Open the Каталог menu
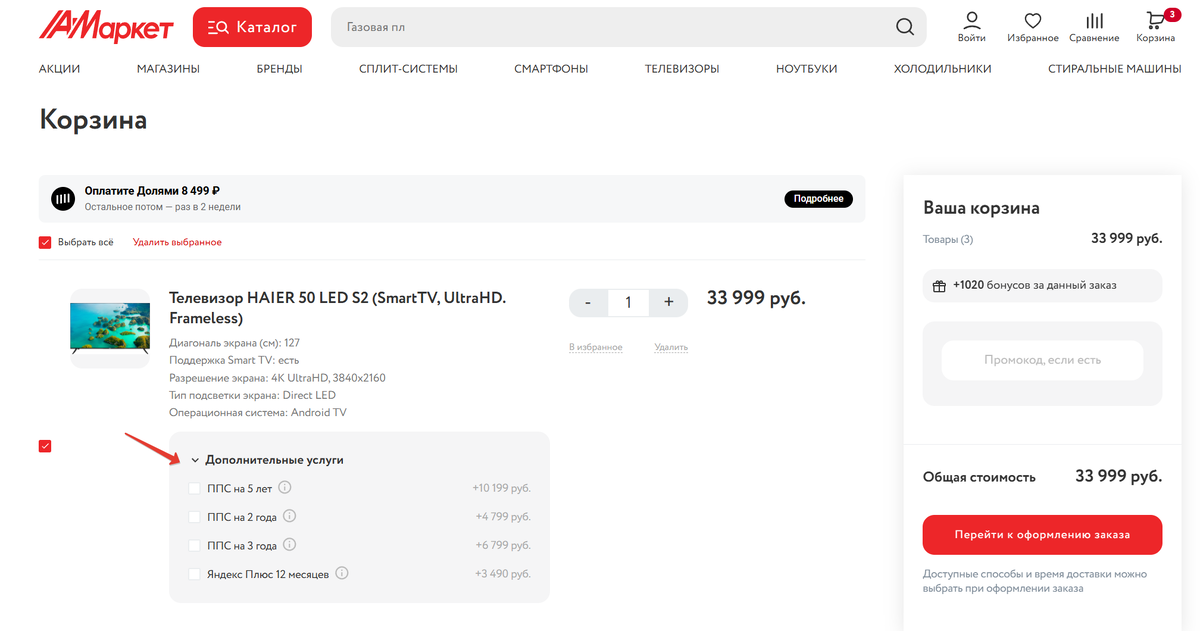Screen dimensions: 1200x631 (252, 27)
